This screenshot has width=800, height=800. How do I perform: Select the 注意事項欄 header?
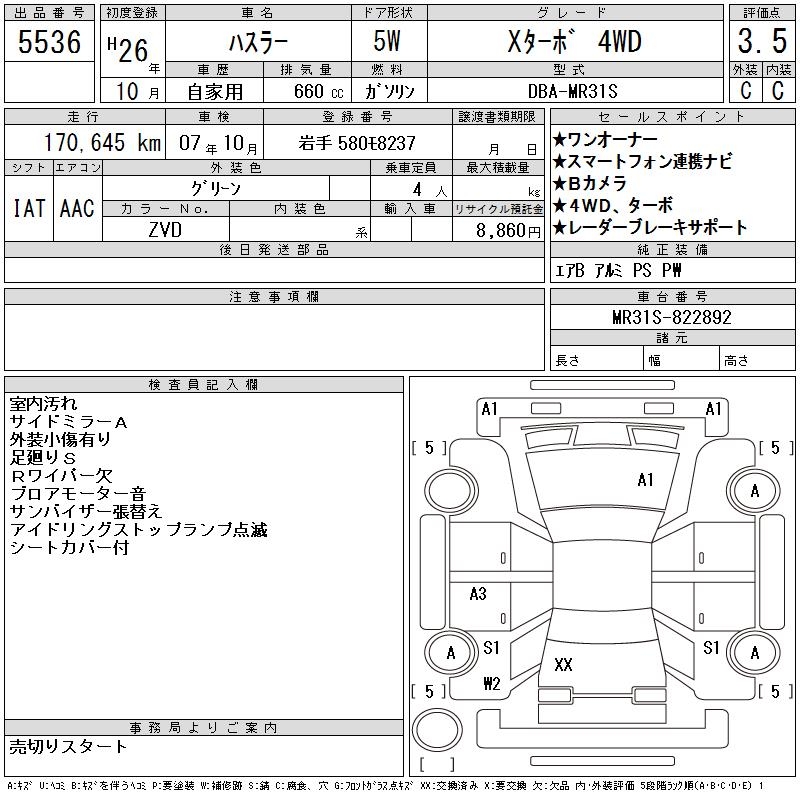pyautogui.click(x=274, y=297)
